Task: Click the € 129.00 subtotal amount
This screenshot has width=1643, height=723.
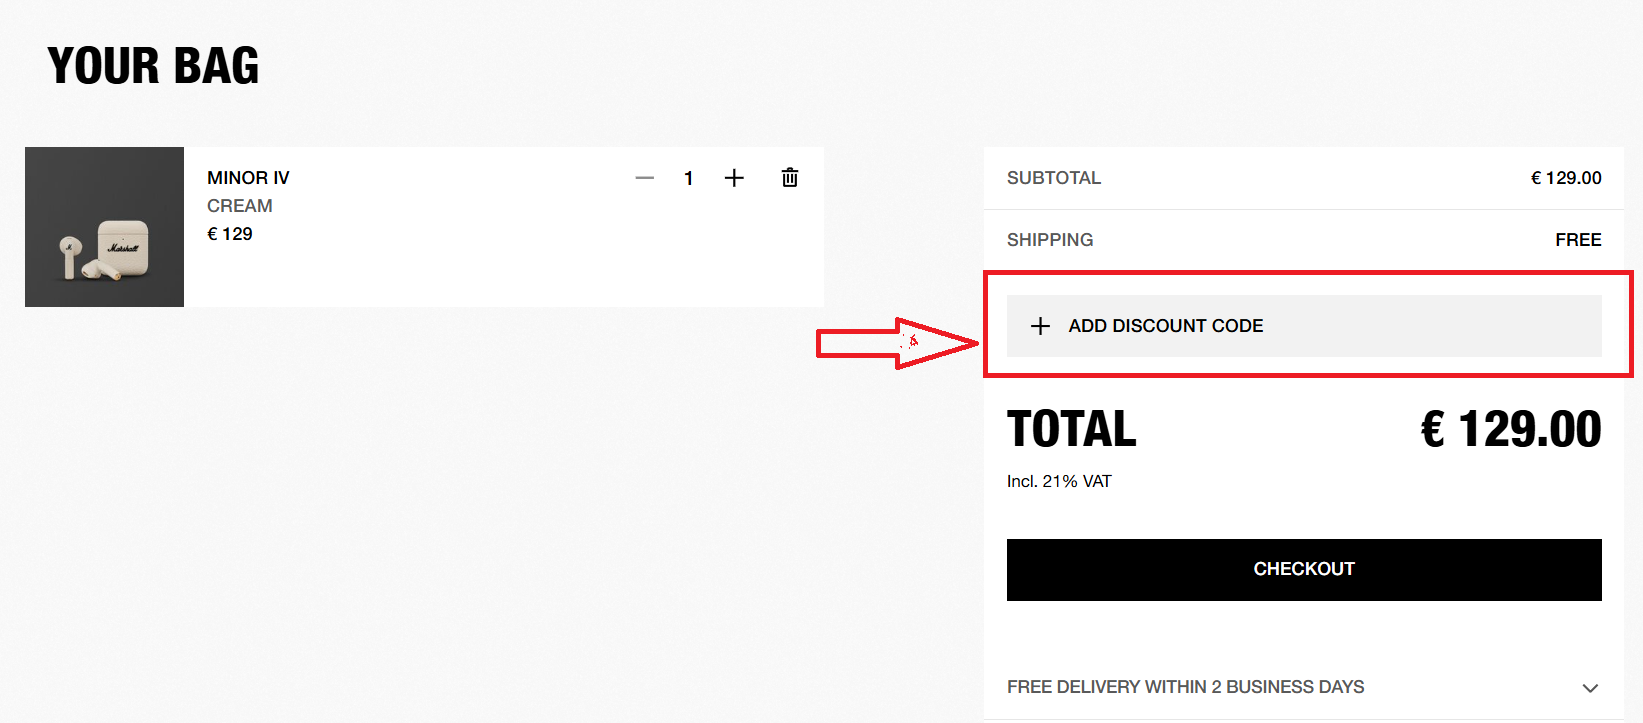Action: (x=1566, y=178)
